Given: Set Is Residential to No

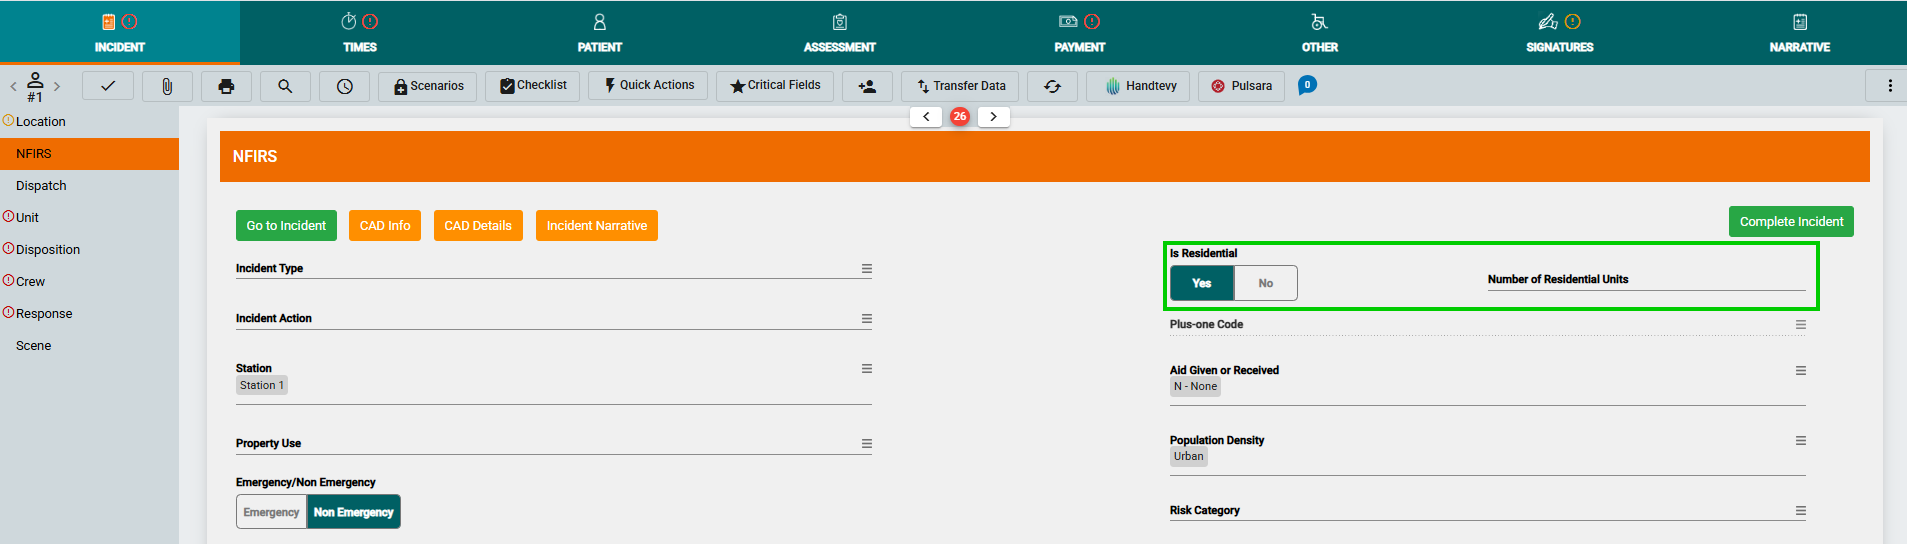Looking at the screenshot, I should (x=1265, y=283).
